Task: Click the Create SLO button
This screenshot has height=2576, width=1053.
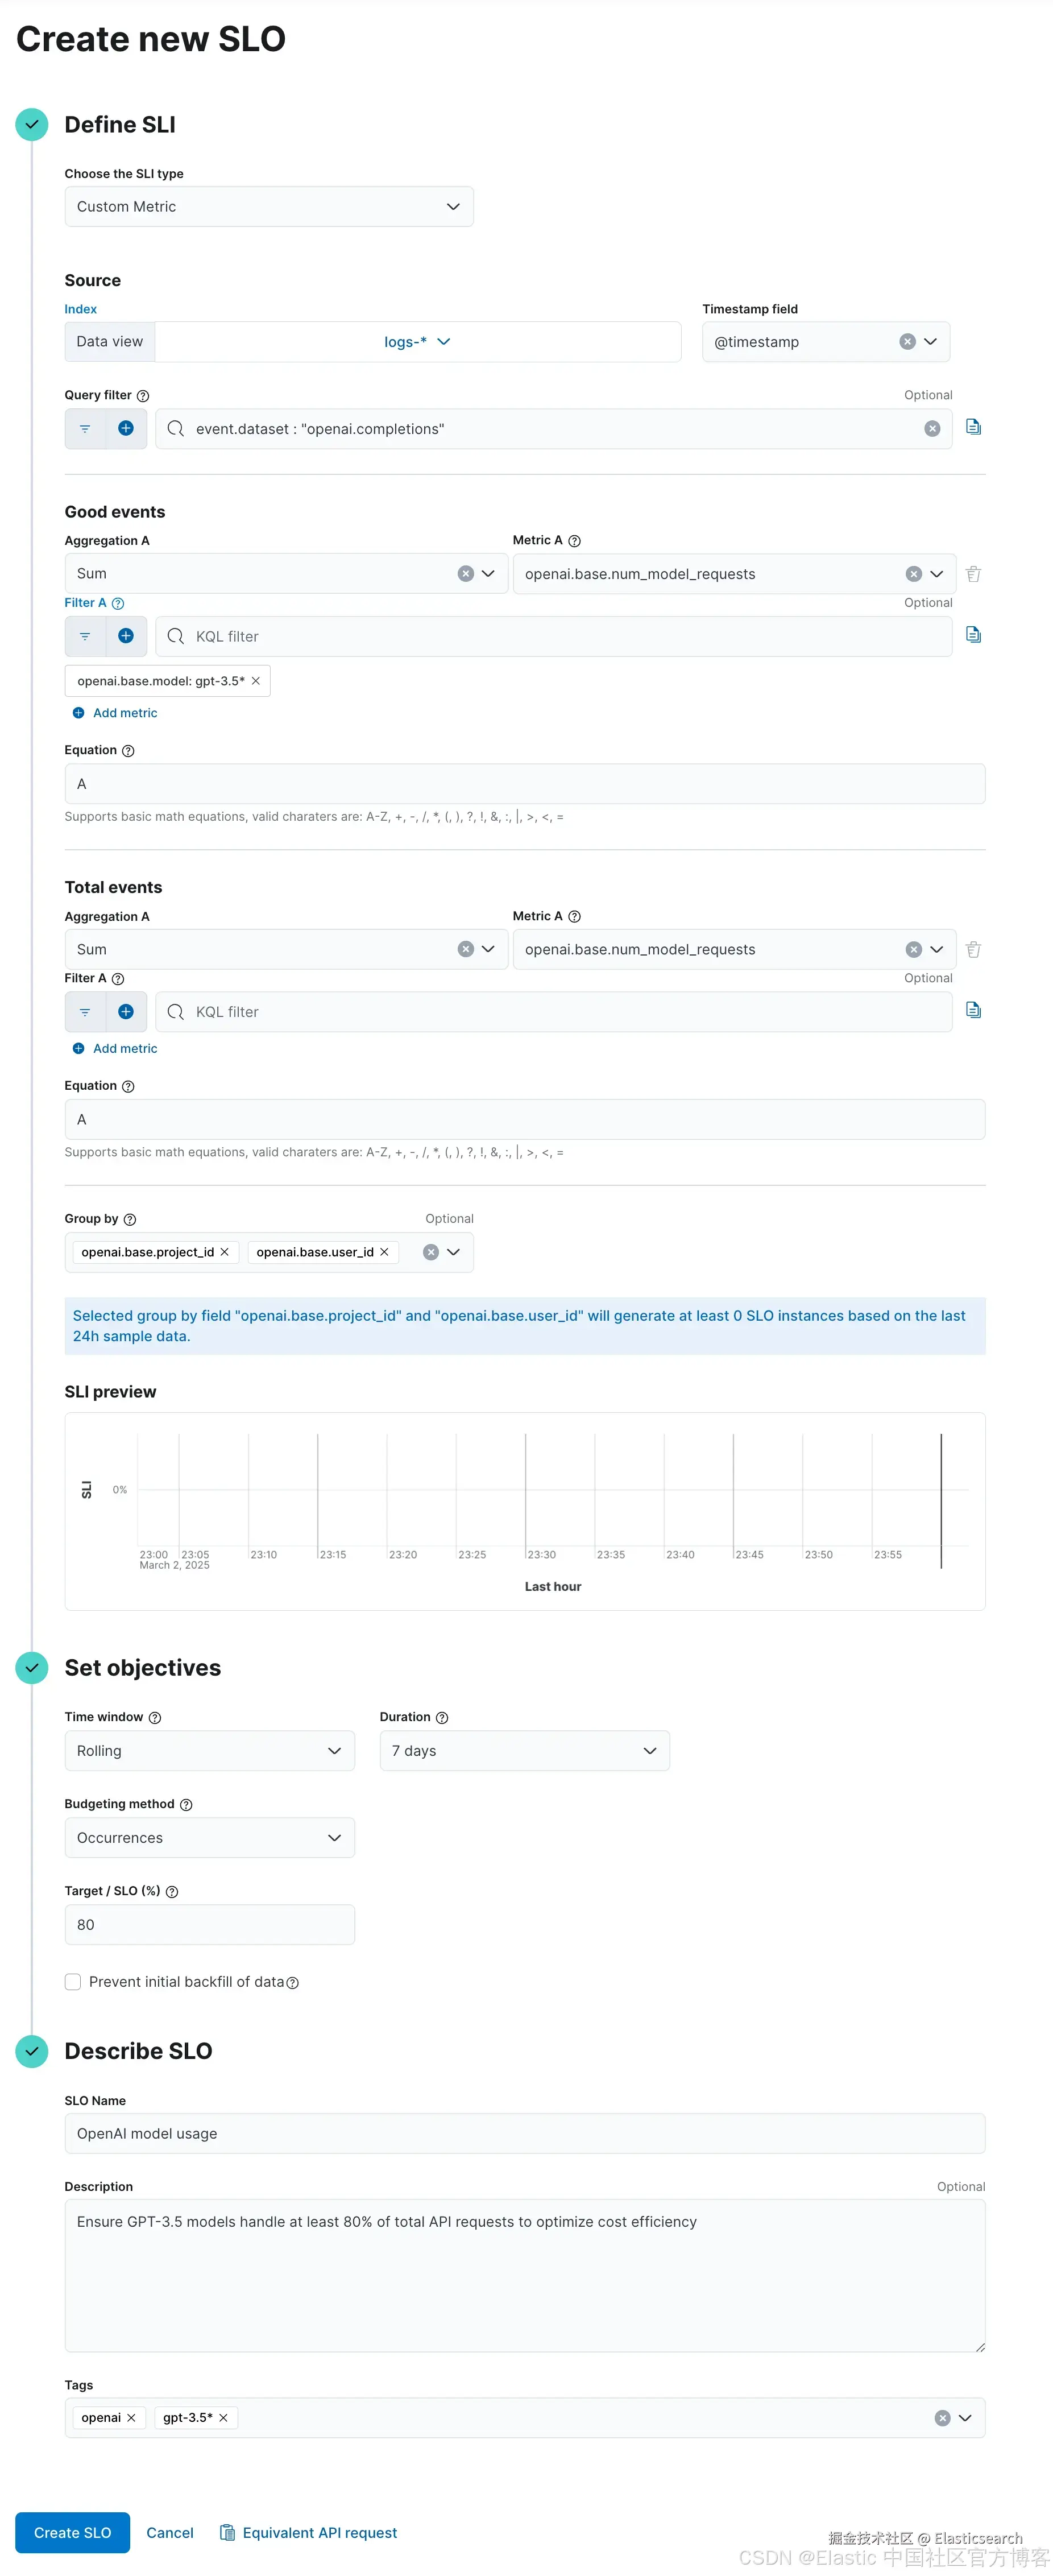Action: coord(72,2533)
